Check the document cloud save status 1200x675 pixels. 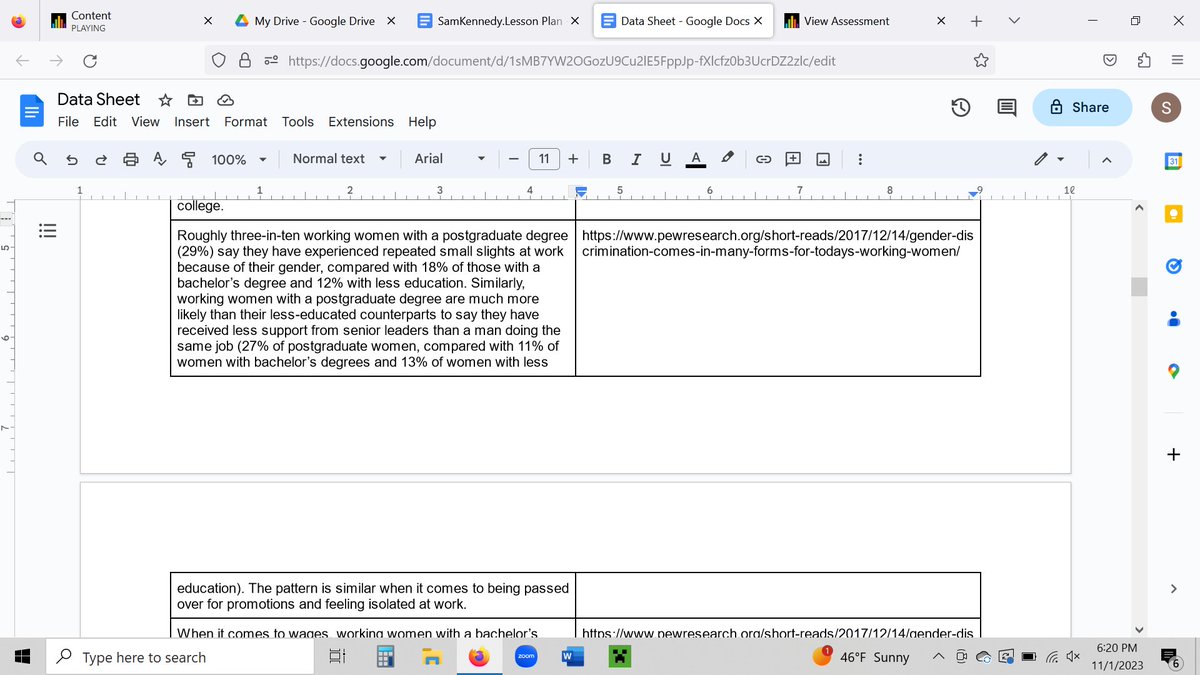225,99
